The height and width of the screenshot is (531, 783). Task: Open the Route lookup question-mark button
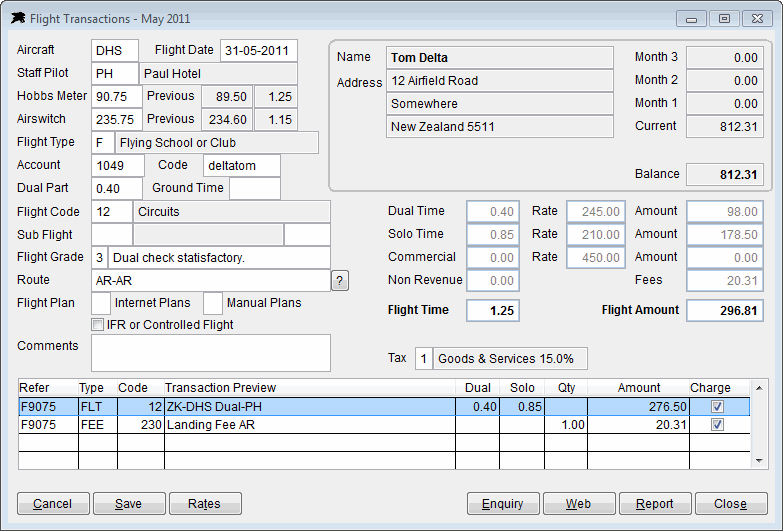click(x=340, y=281)
